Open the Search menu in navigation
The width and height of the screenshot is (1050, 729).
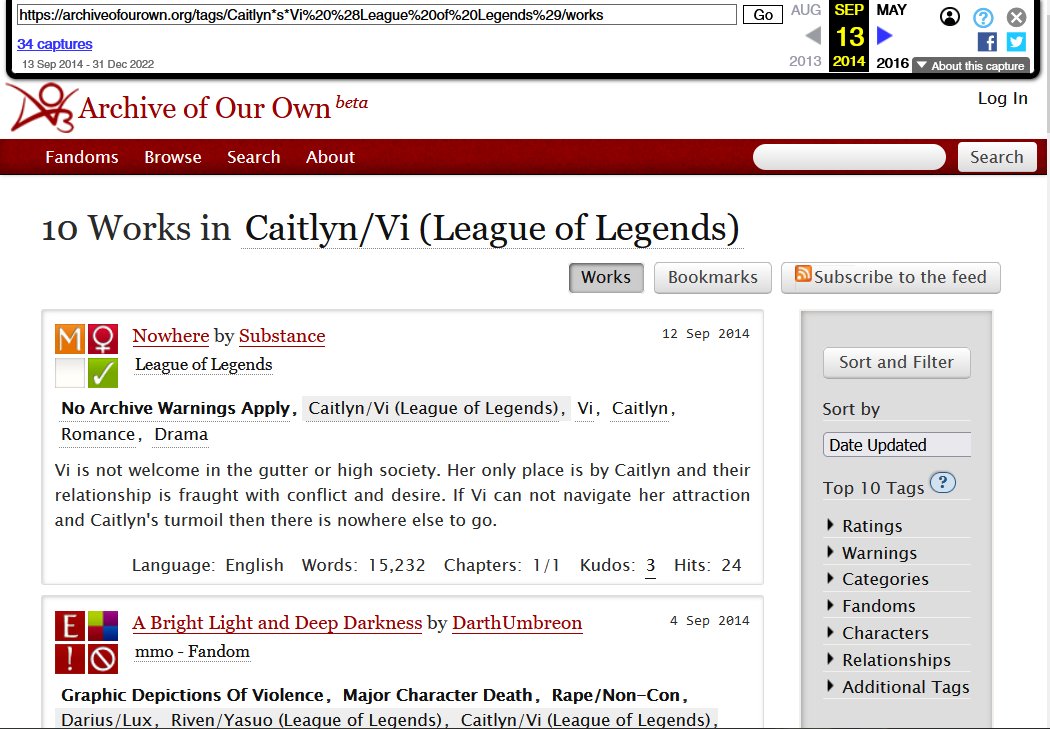click(253, 157)
